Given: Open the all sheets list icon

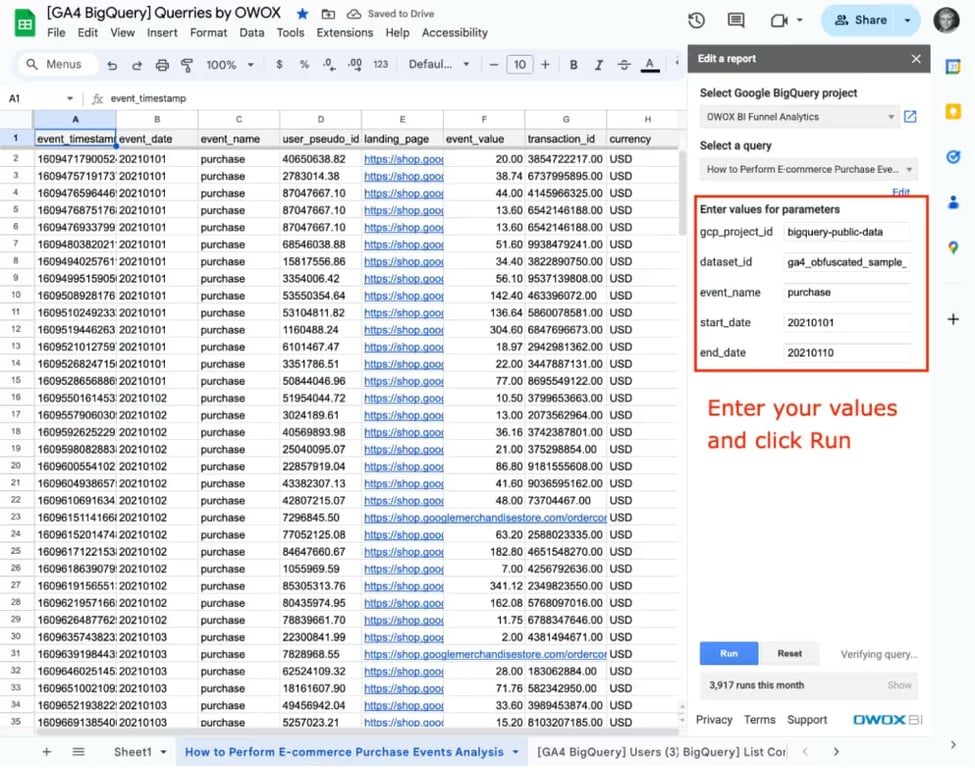Looking at the screenshot, I should [x=78, y=751].
